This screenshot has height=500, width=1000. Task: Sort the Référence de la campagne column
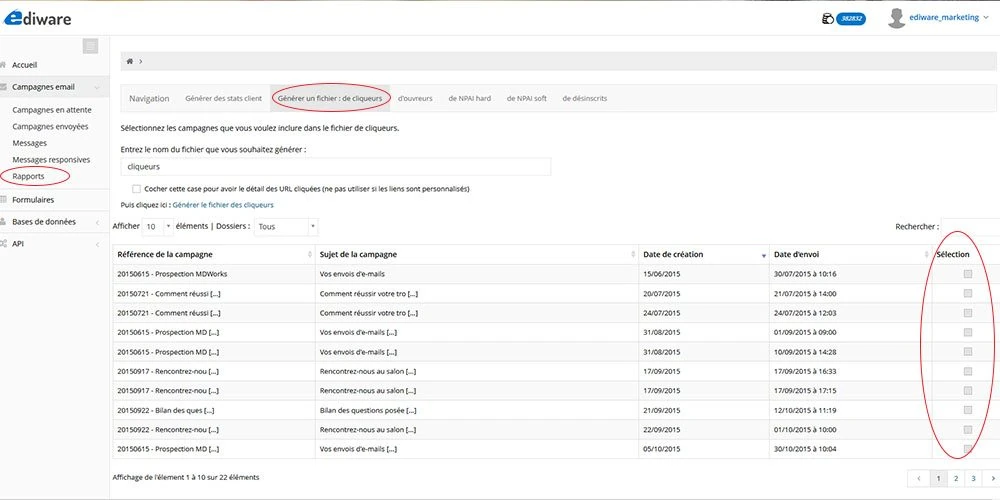tap(309, 255)
